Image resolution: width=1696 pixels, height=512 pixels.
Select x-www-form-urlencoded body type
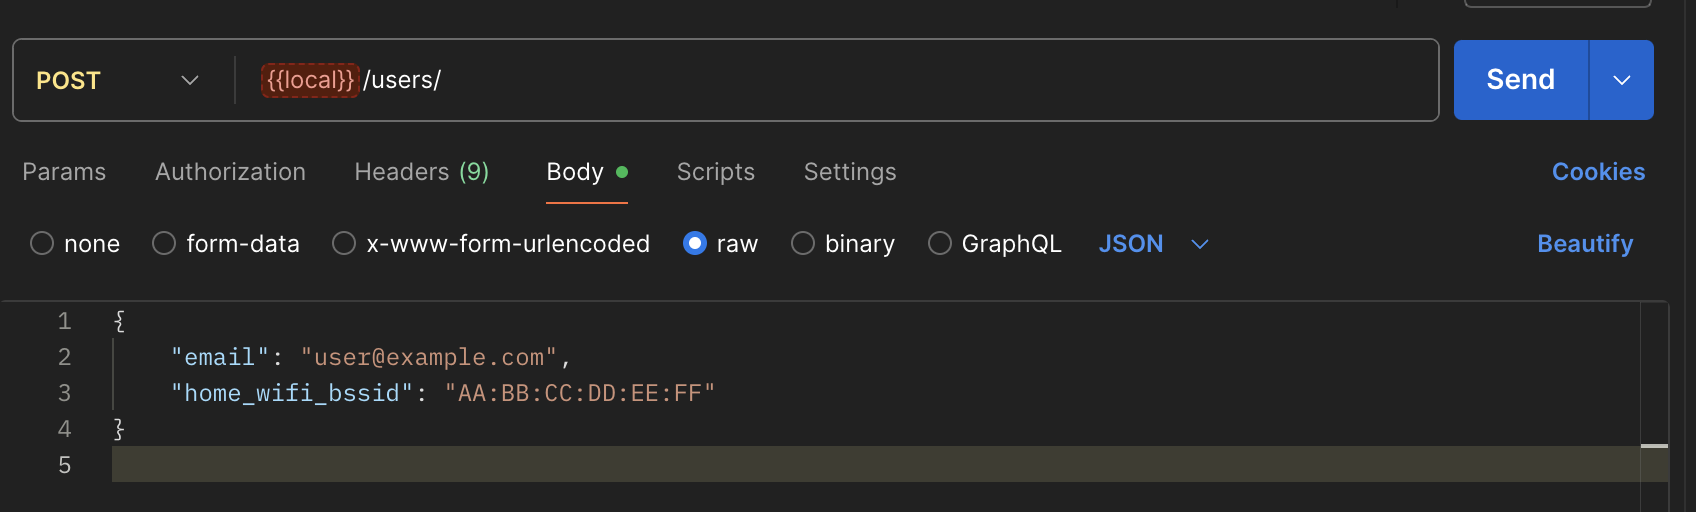(344, 244)
